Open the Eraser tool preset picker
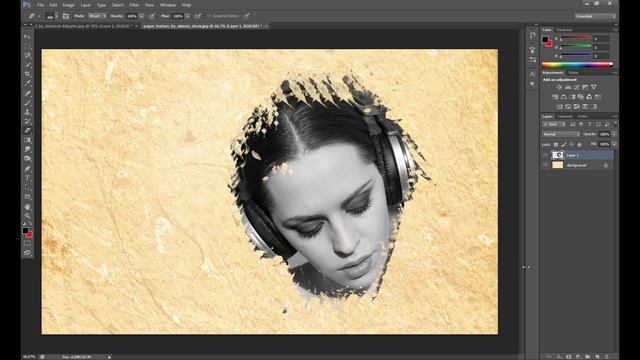Screen dimensions: 640x360 33,16
